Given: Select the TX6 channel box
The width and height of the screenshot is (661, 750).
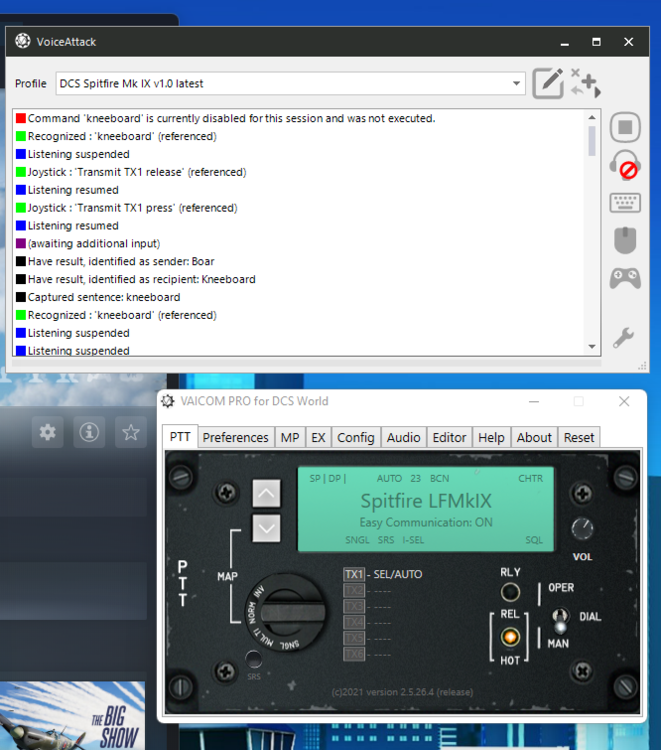Looking at the screenshot, I should click(x=354, y=654).
